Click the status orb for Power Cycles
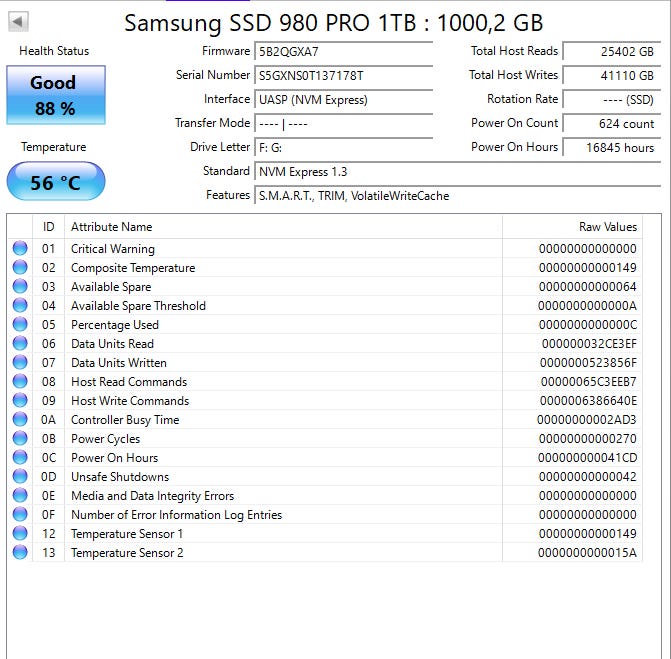671x659 pixels. [x=20, y=438]
